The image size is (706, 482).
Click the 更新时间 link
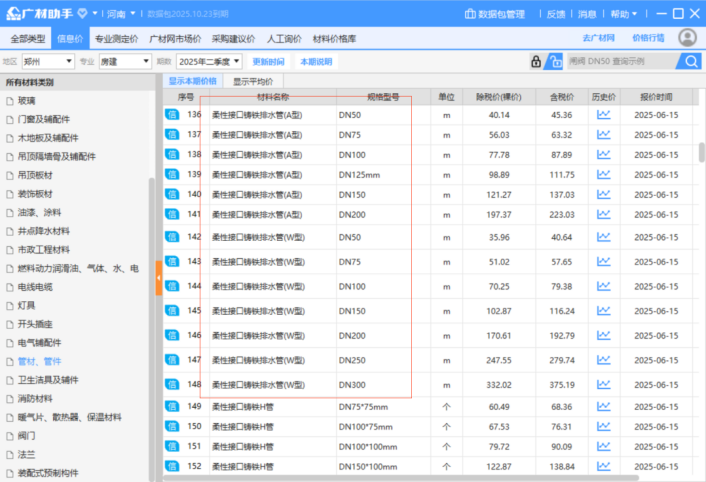pos(268,62)
